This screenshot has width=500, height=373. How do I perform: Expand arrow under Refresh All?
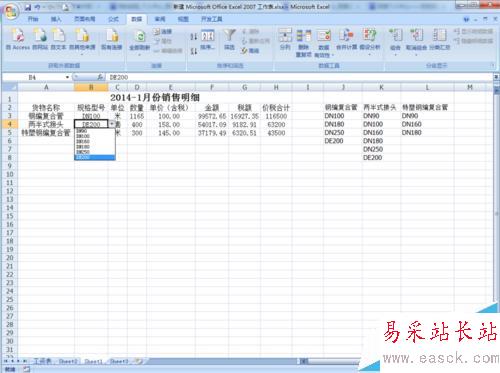140,55
